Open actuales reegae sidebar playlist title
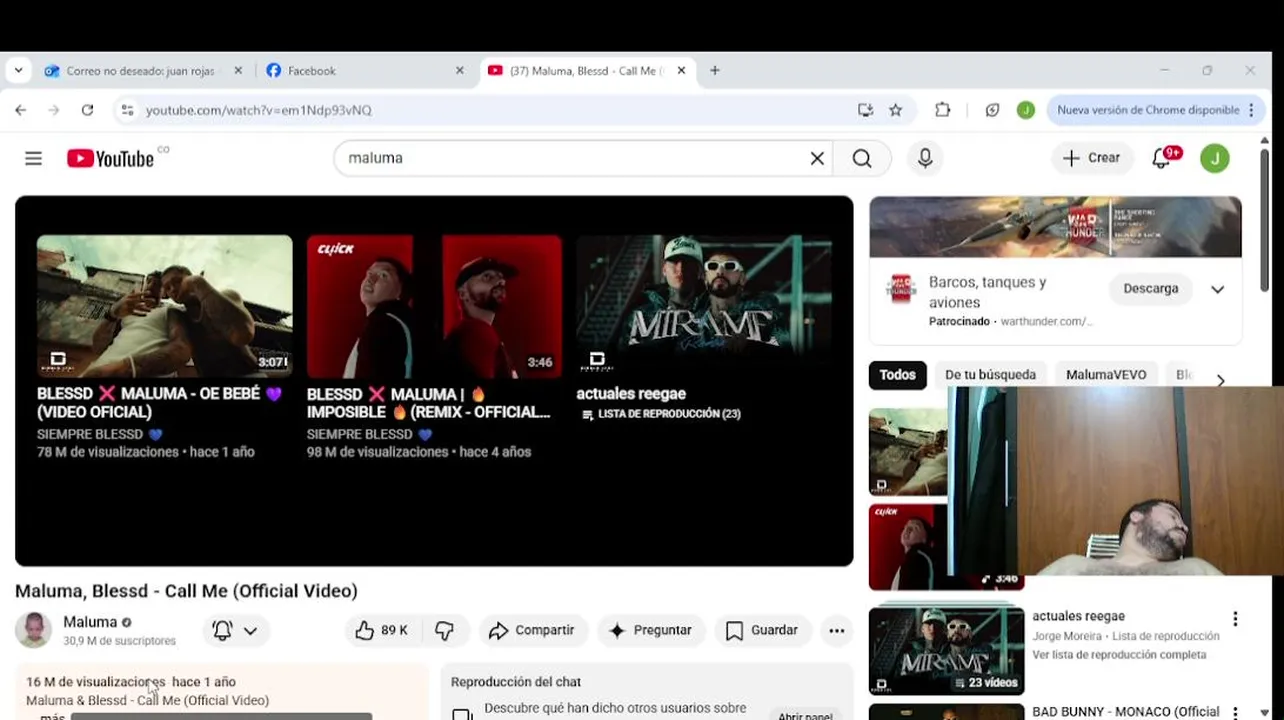Screen dimensions: 1284x720 pos(1078,616)
